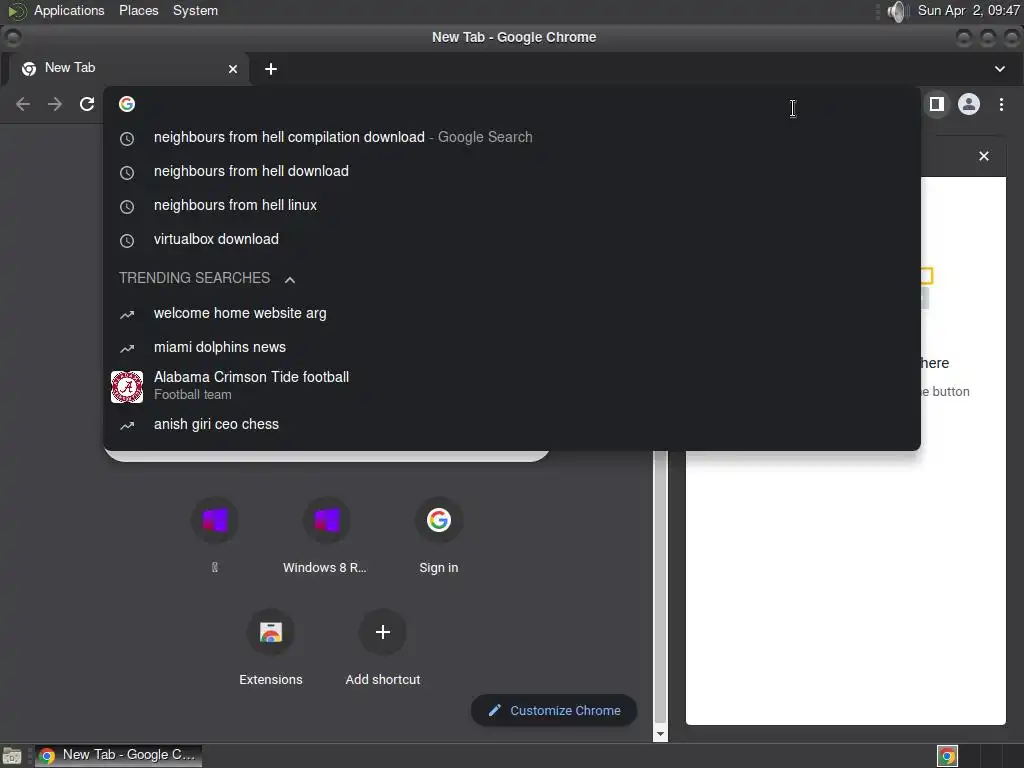Click the page scrollbar down arrow
The height and width of the screenshot is (768, 1024).
[660, 734]
